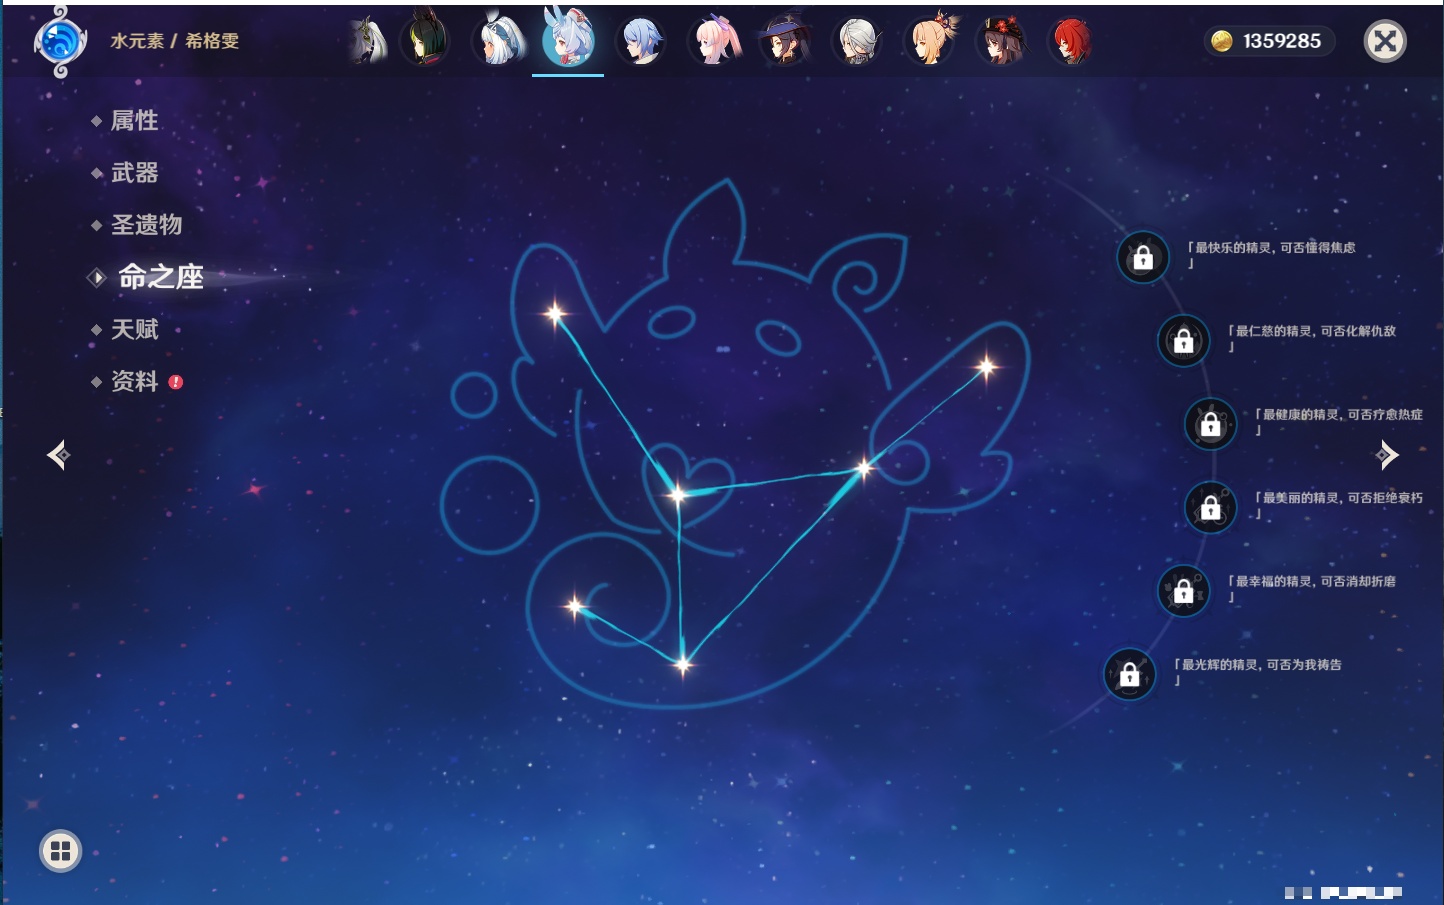
Task: Select the red-haired character portrait
Action: click(x=1072, y=41)
